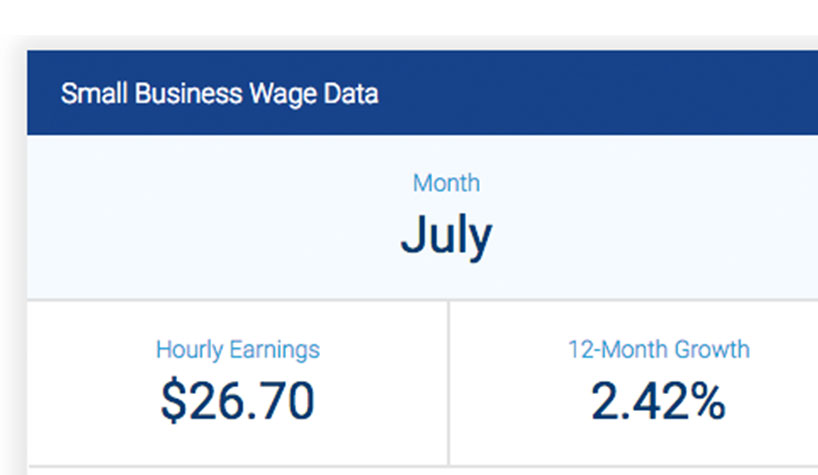Select the 2.42% growth figure
The width and height of the screenshot is (818, 475).
click(658, 401)
